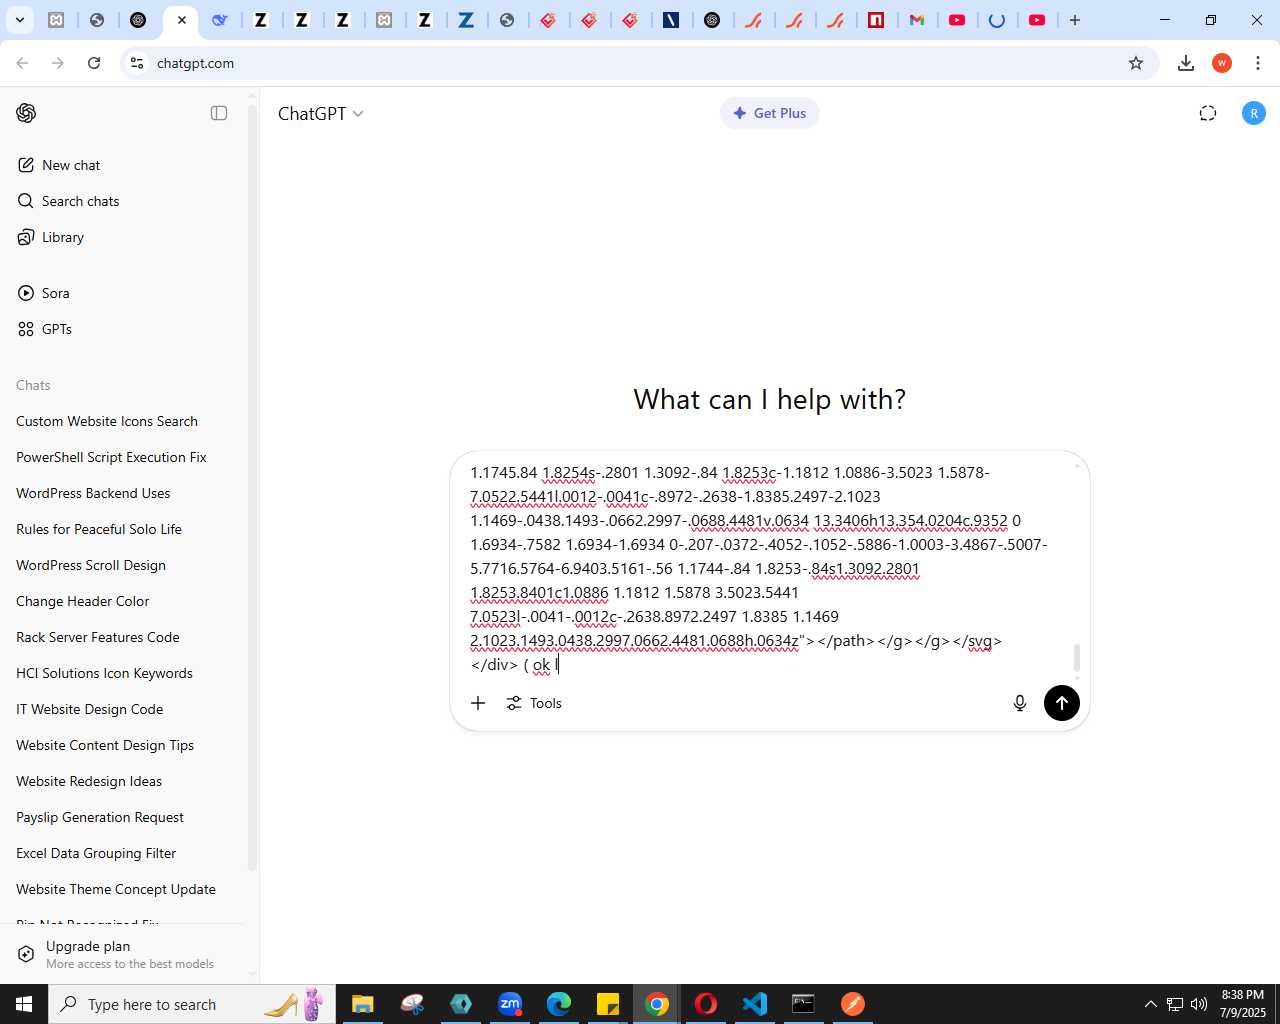
Task: Open chat 'Website Theme Concept Update'
Action: (x=116, y=889)
